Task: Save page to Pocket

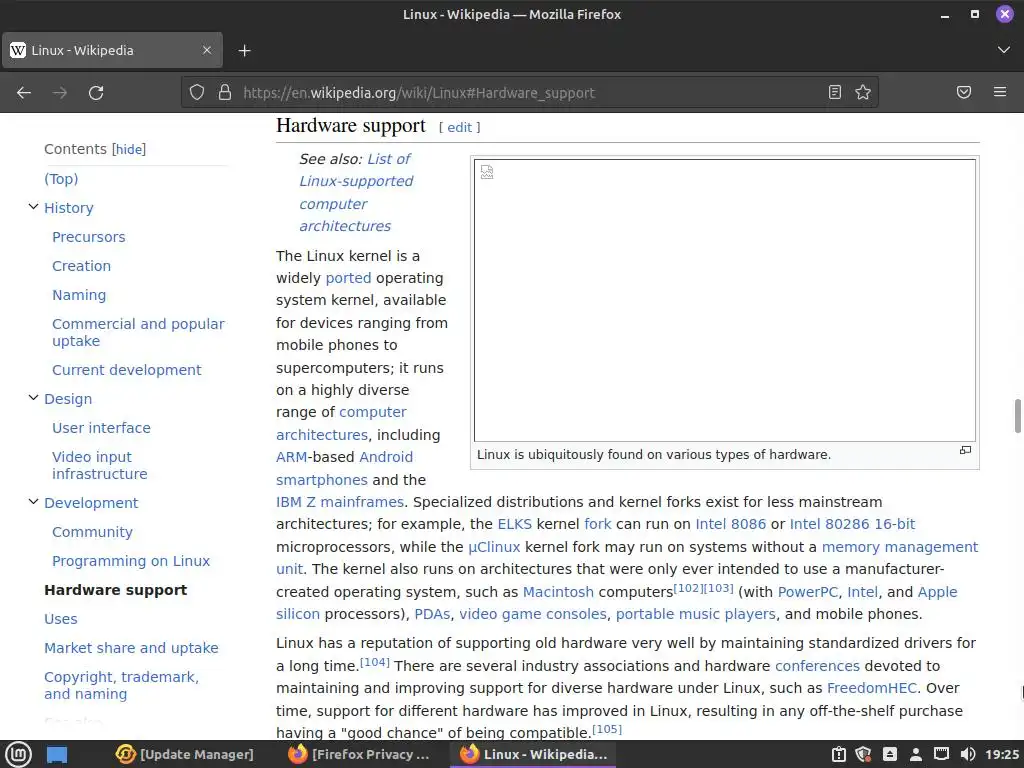Action: pyautogui.click(x=964, y=92)
